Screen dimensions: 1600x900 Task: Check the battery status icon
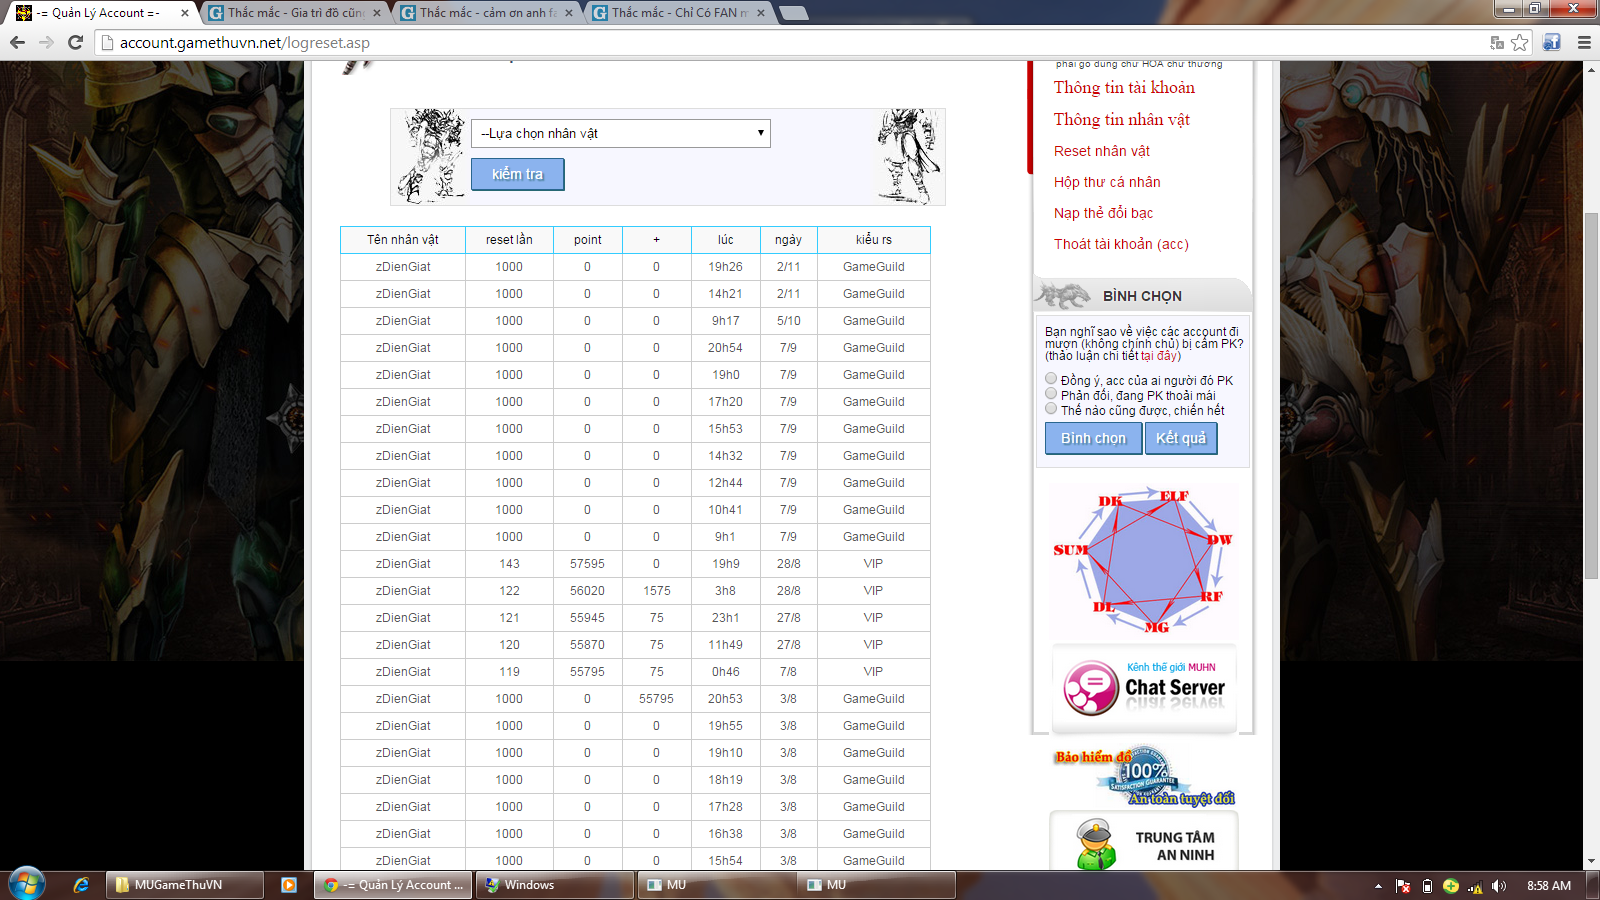click(x=1427, y=886)
